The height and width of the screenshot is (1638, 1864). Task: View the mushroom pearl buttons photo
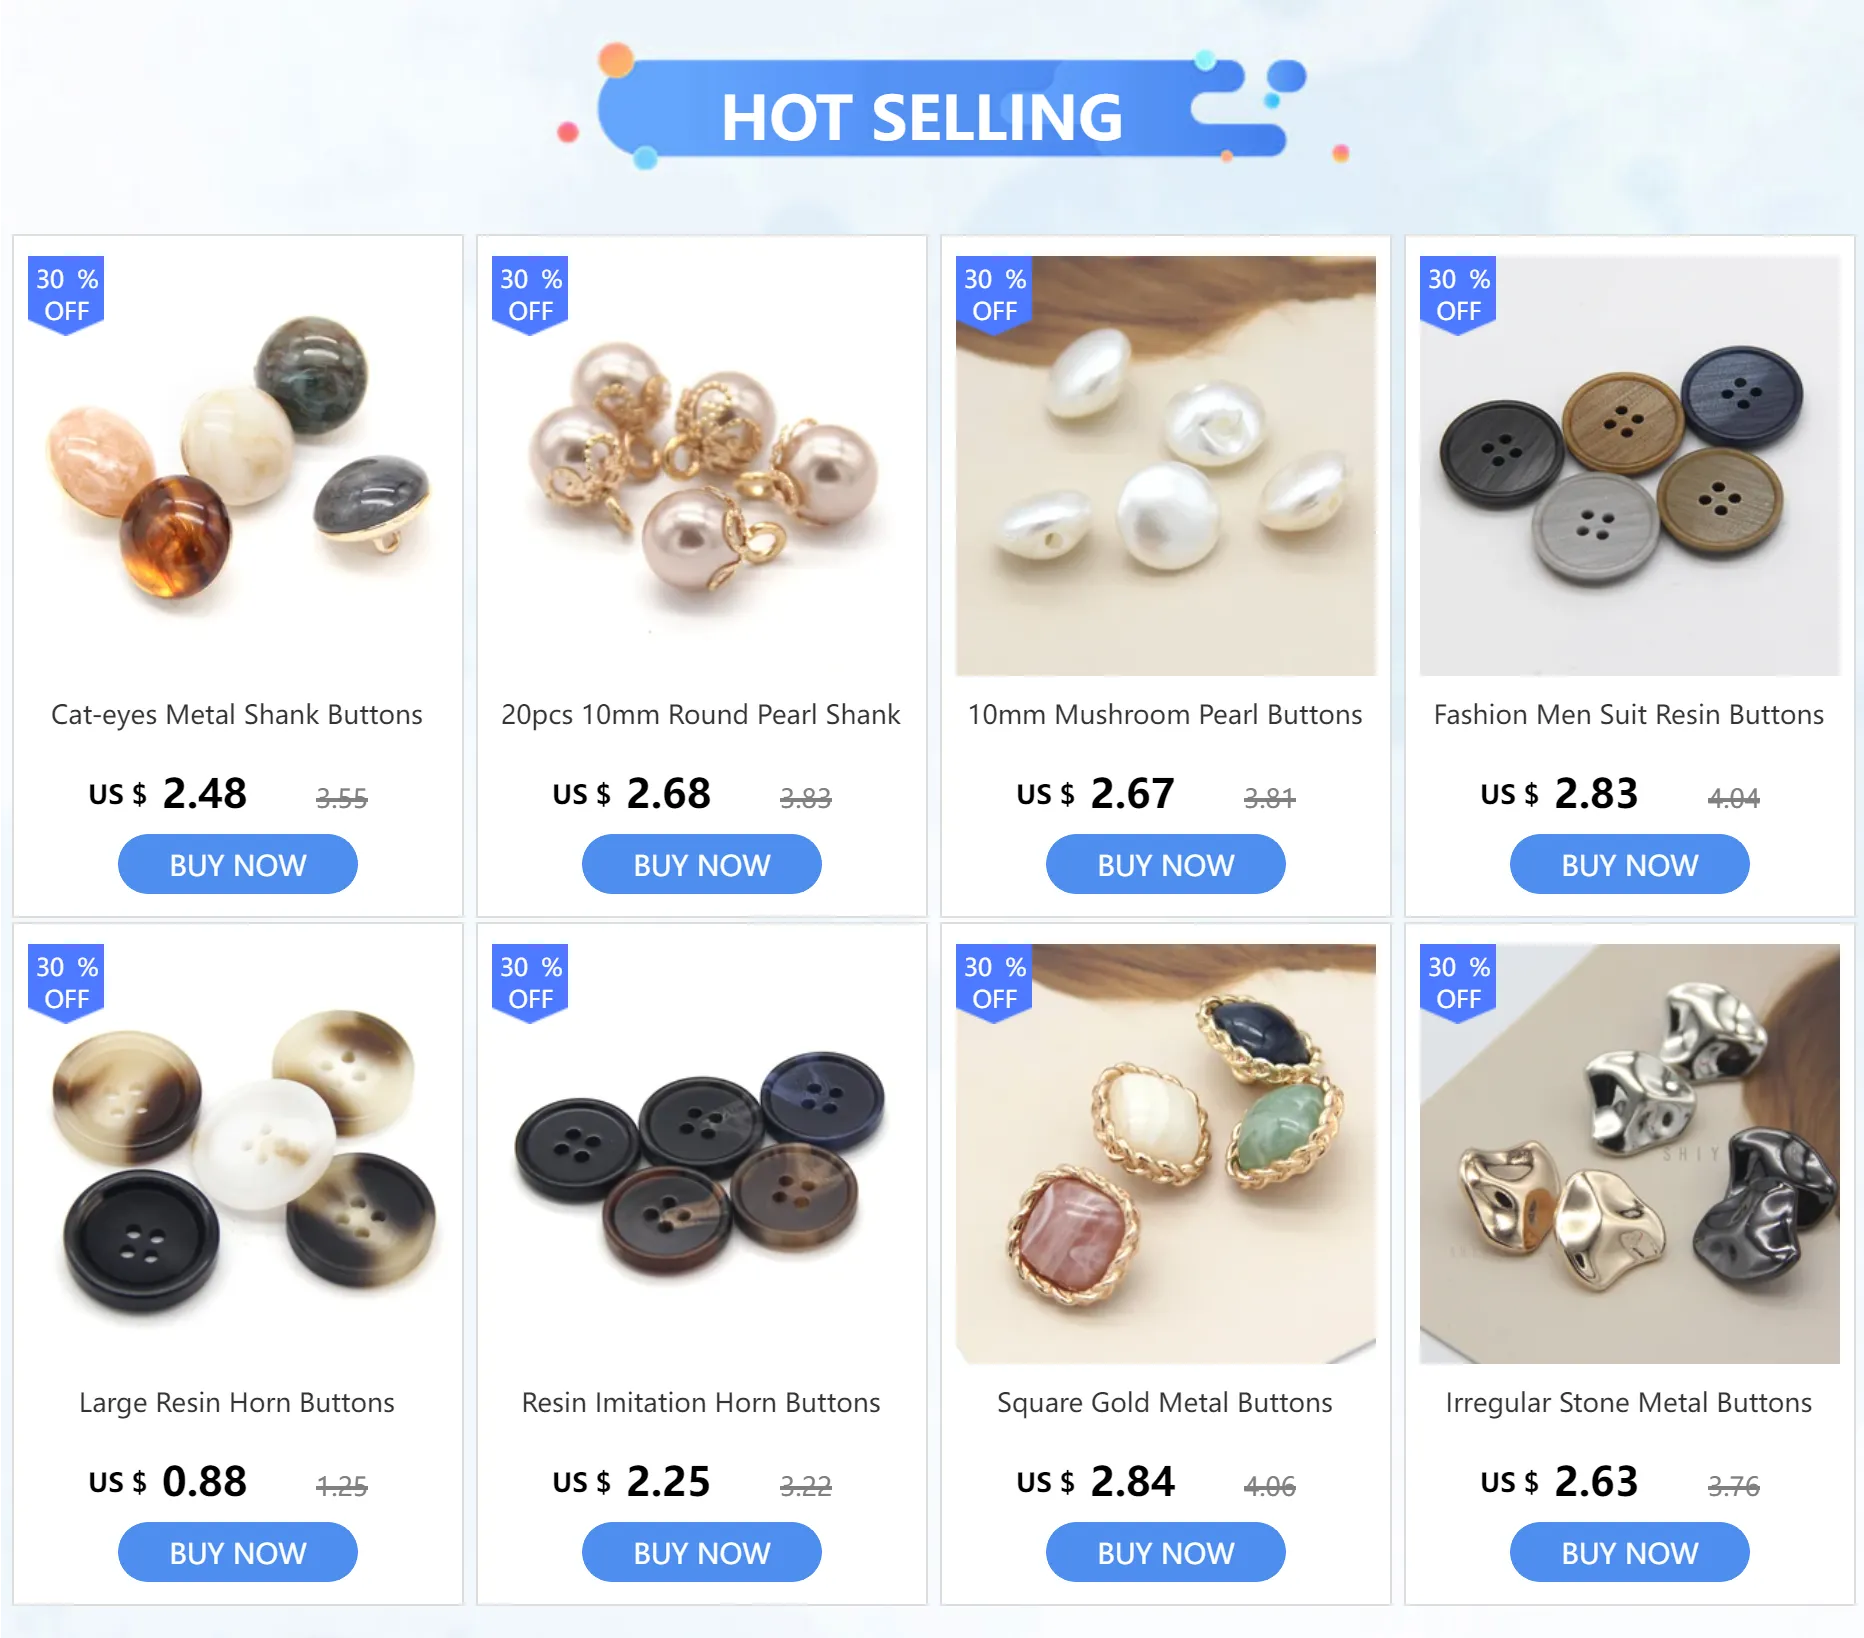[1166, 466]
